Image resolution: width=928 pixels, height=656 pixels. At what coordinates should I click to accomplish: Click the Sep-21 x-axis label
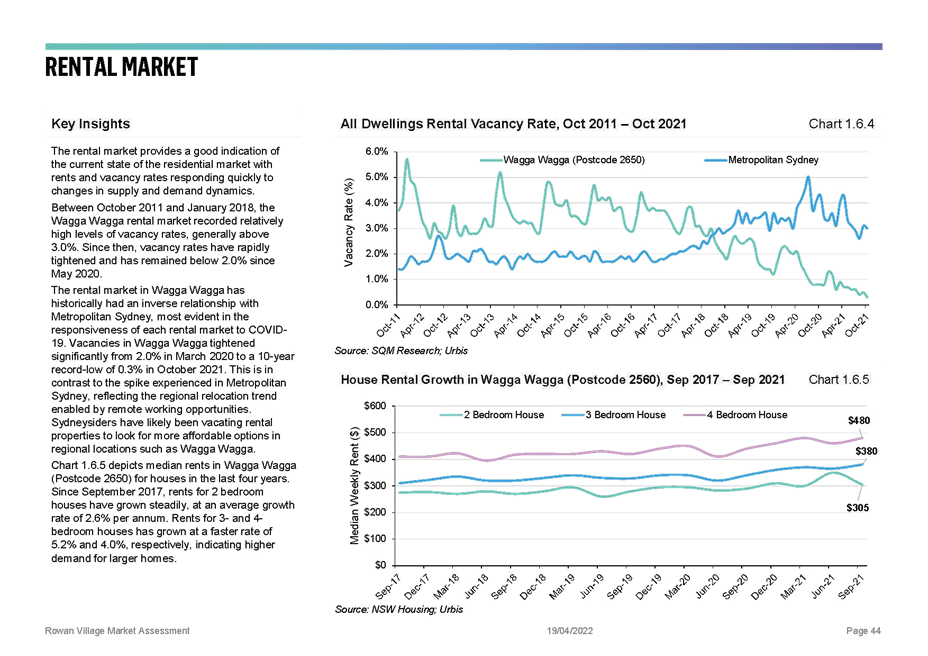point(850,587)
